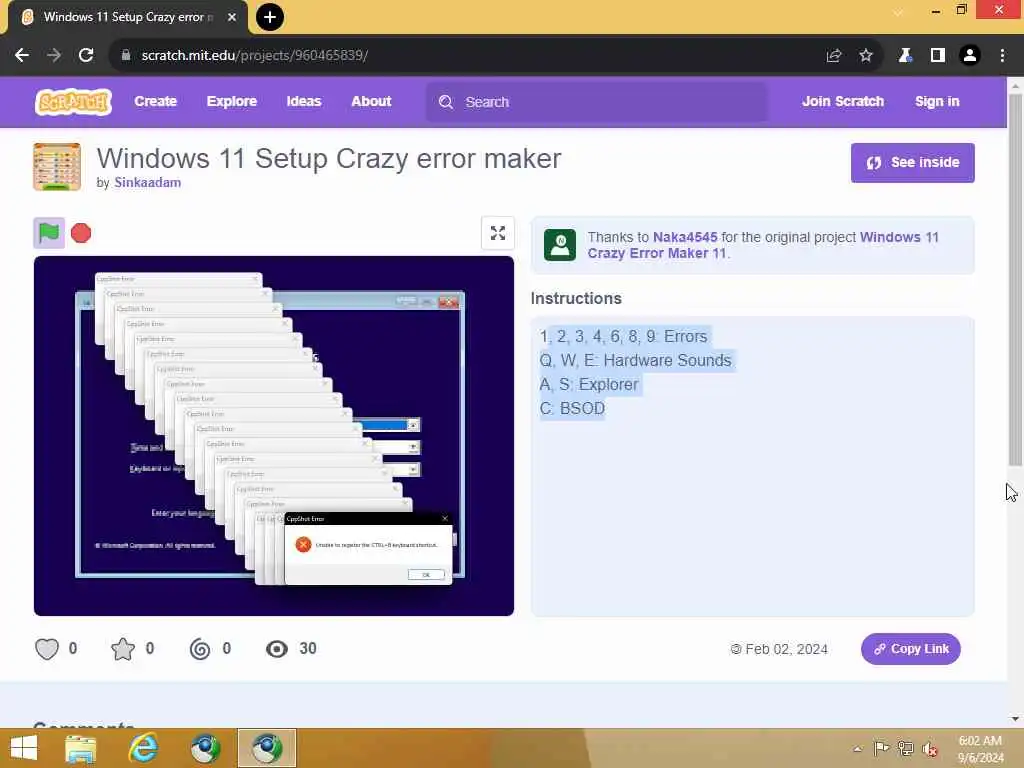Bookmark this page with star
1024x768 pixels.
pyautogui.click(x=866, y=56)
